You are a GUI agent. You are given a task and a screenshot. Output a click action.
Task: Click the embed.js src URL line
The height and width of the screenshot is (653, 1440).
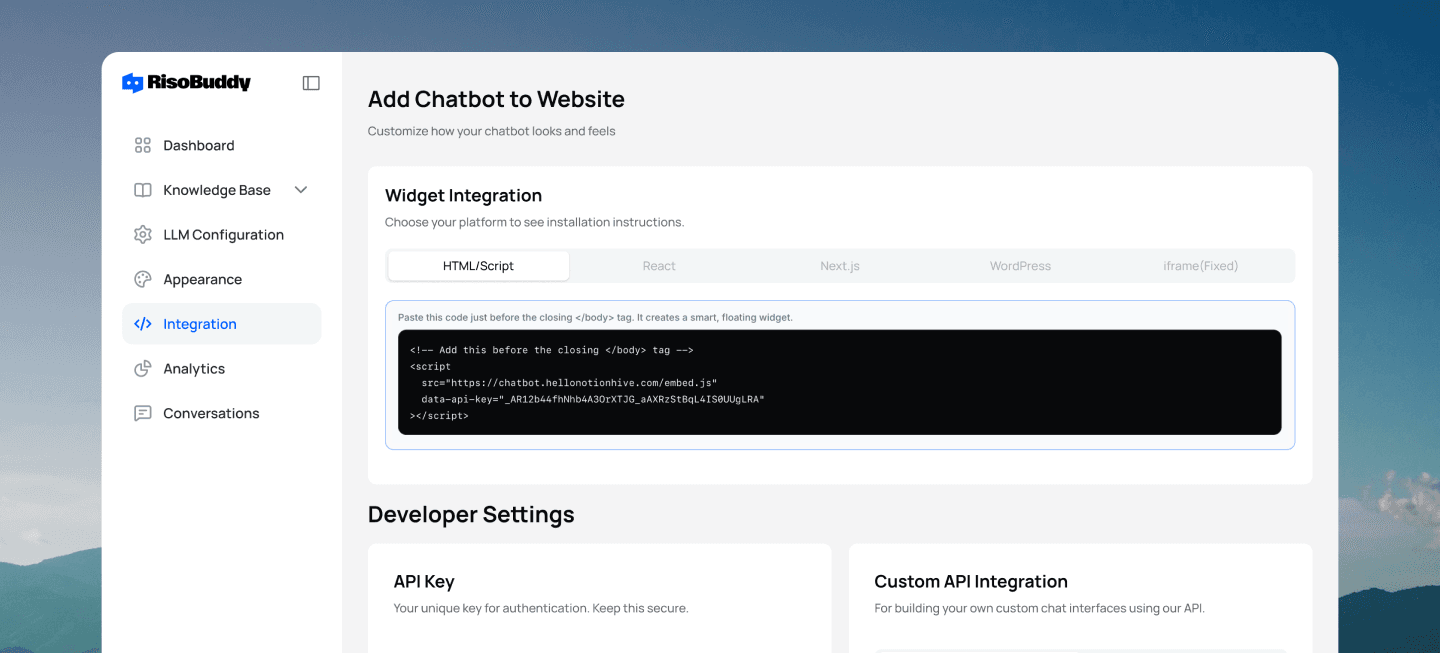point(569,383)
